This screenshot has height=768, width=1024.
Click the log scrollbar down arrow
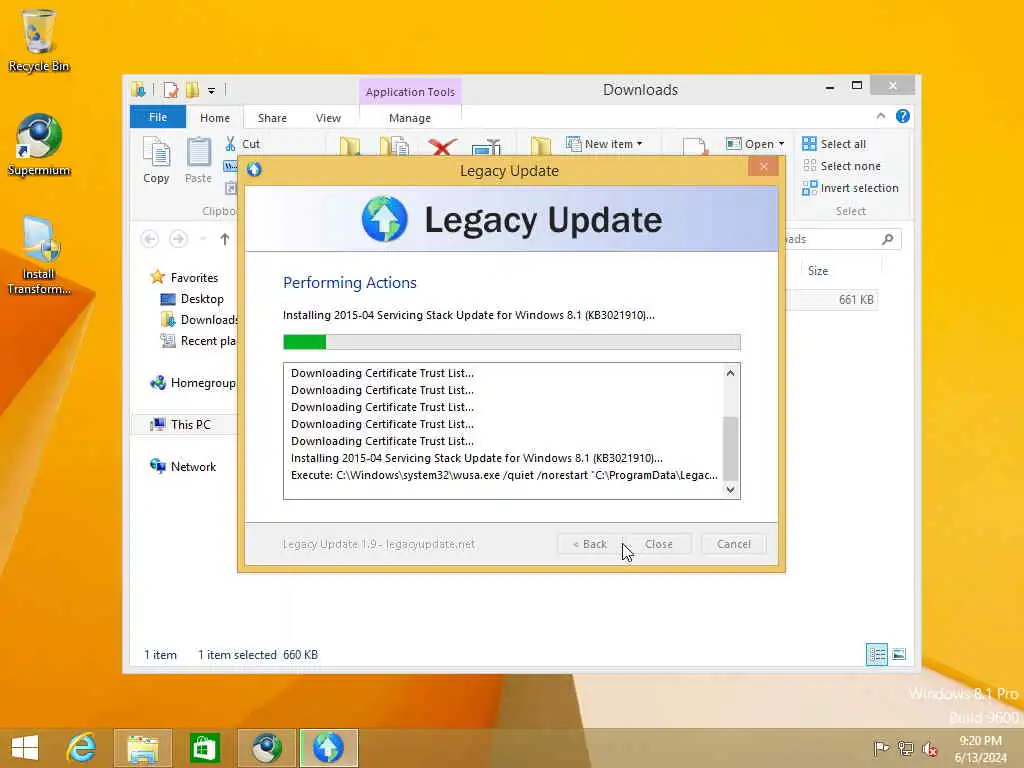pos(730,489)
